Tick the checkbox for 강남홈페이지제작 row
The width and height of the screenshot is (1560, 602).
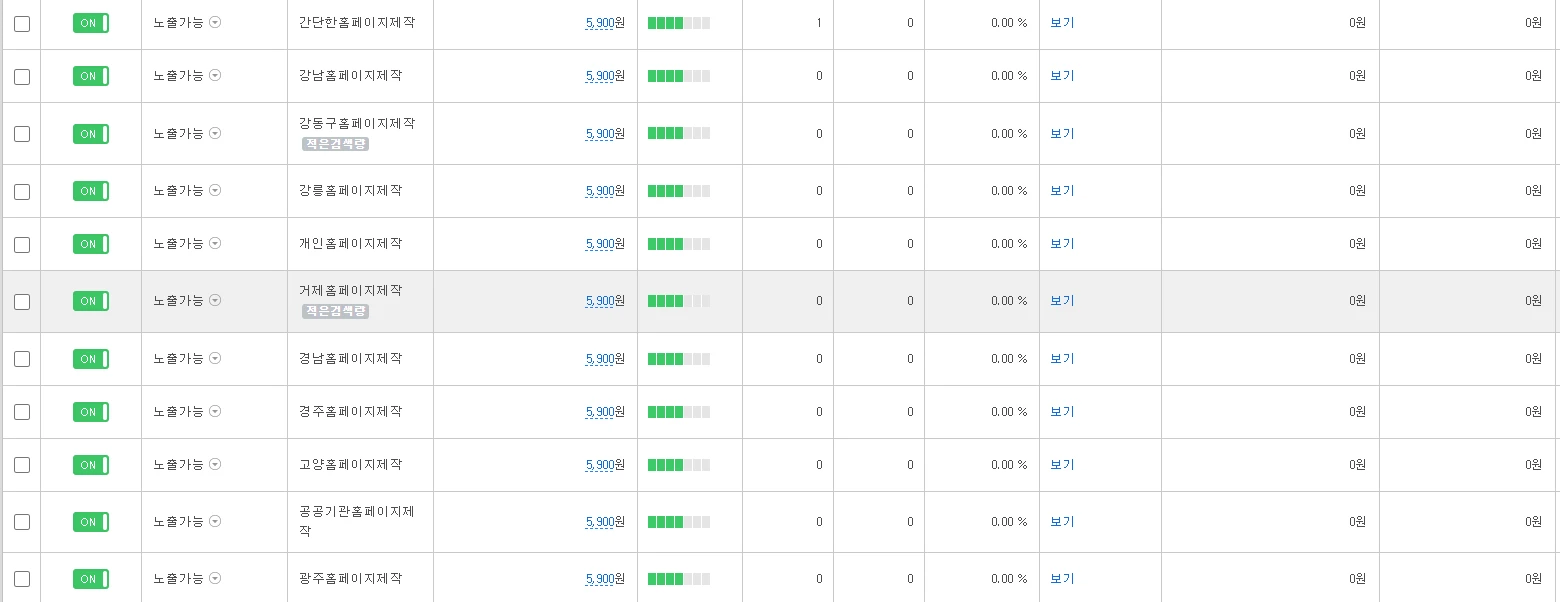(x=22, y=76)
